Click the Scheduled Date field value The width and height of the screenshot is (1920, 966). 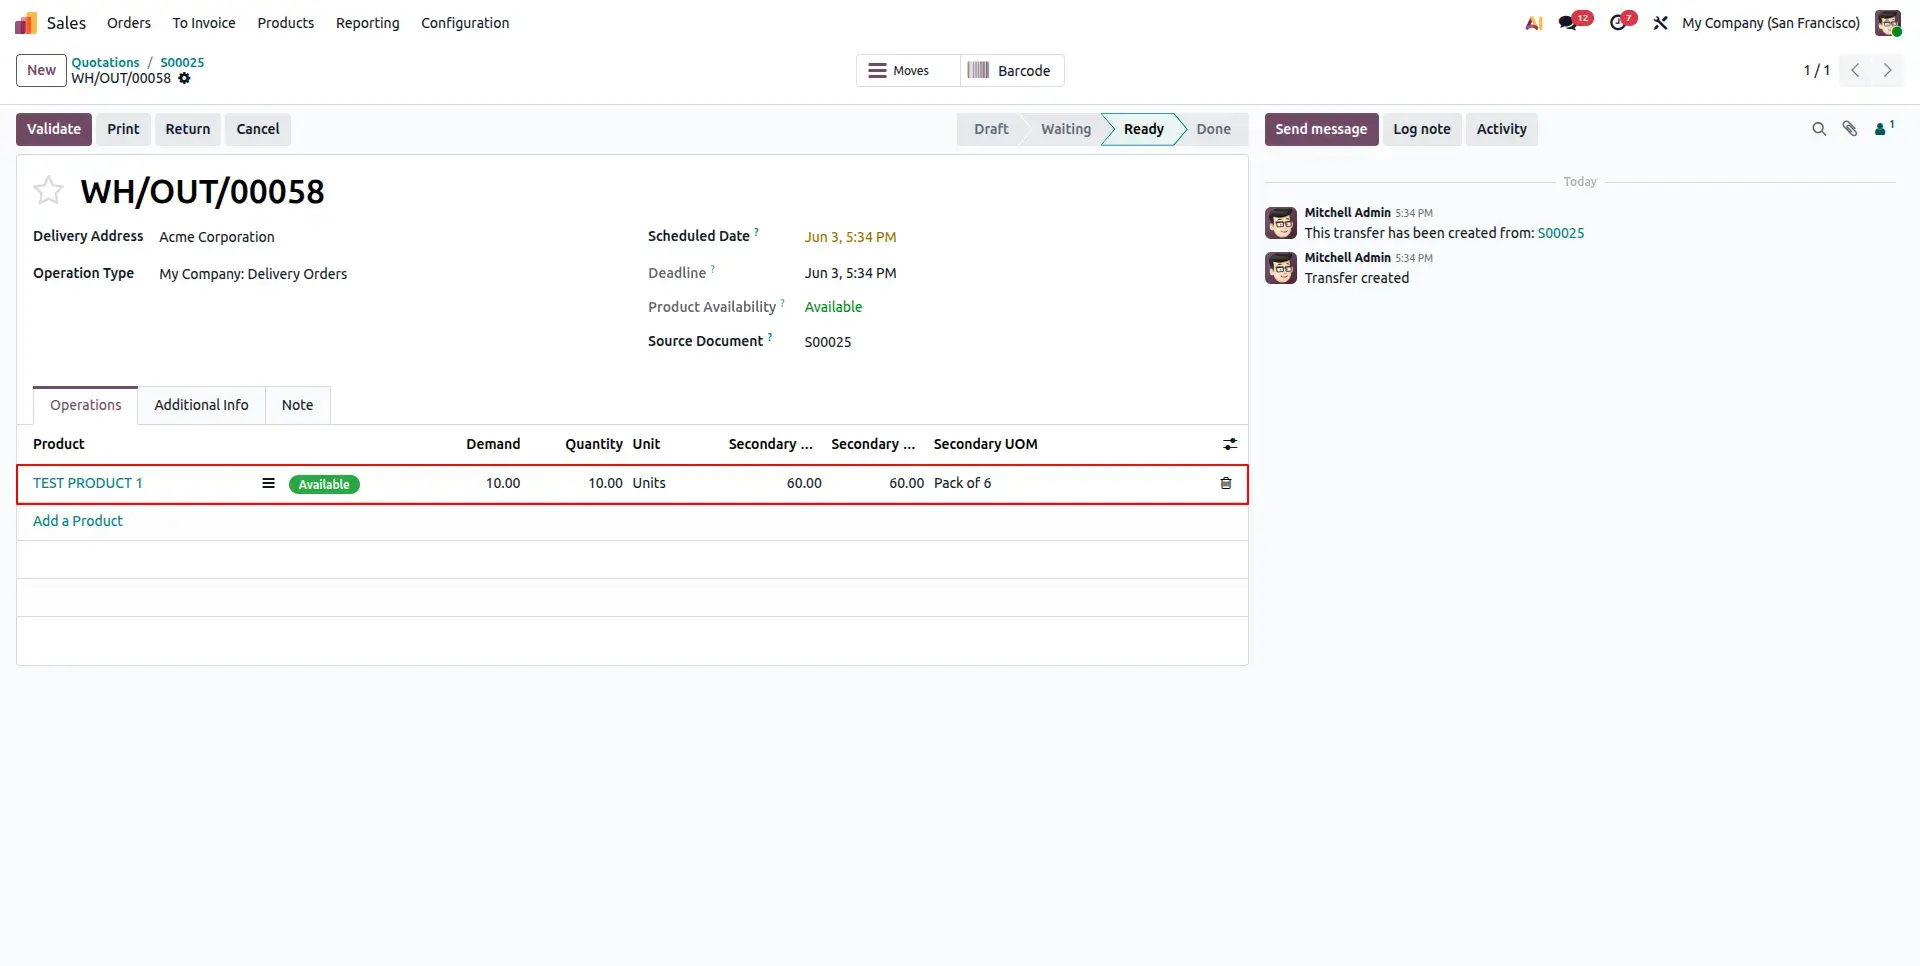(850, 237)
